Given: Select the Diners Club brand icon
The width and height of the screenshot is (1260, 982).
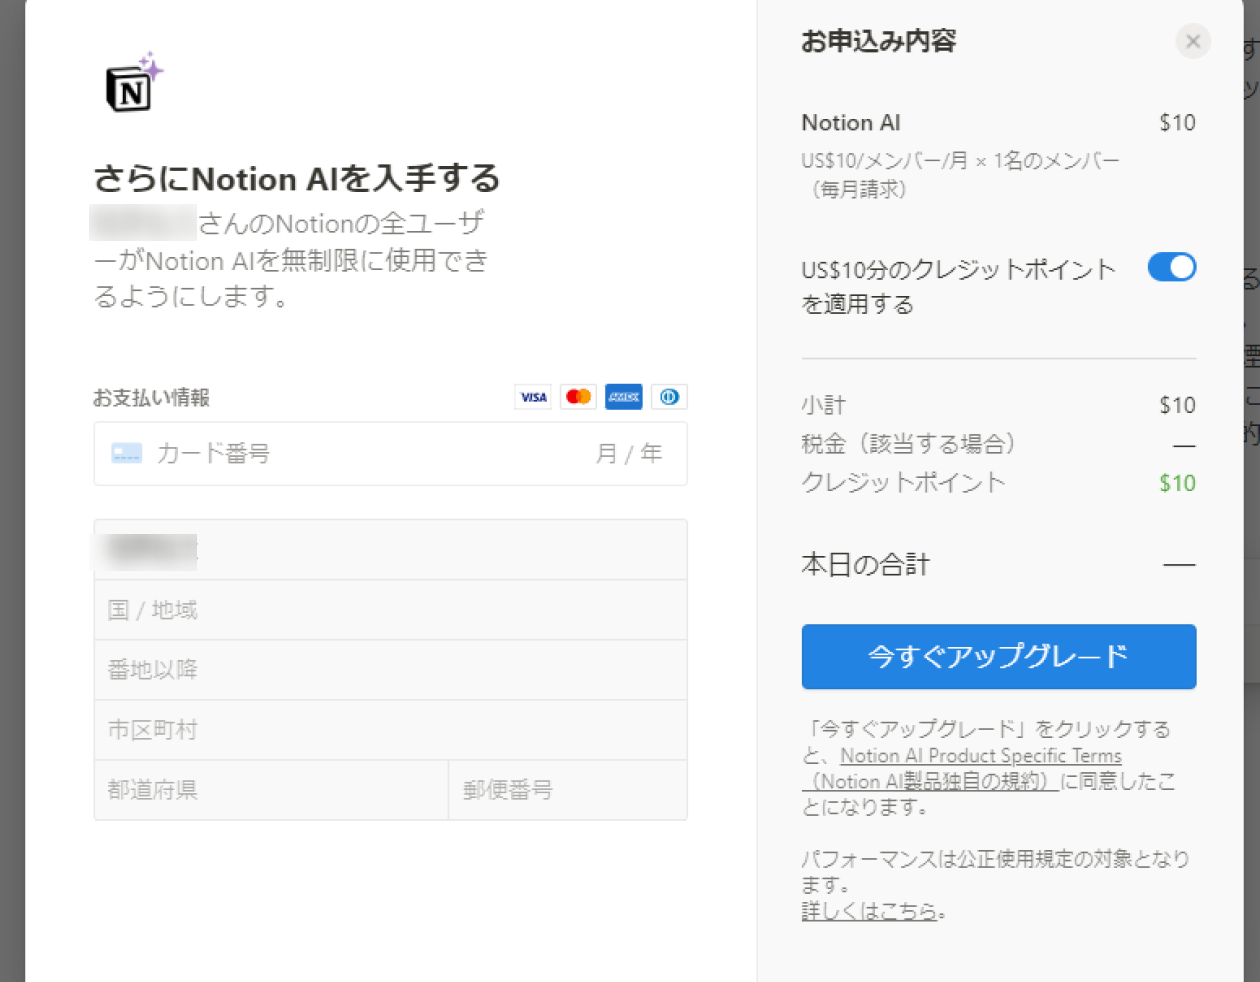Looking at the screenshot, I should coord(668,397).
